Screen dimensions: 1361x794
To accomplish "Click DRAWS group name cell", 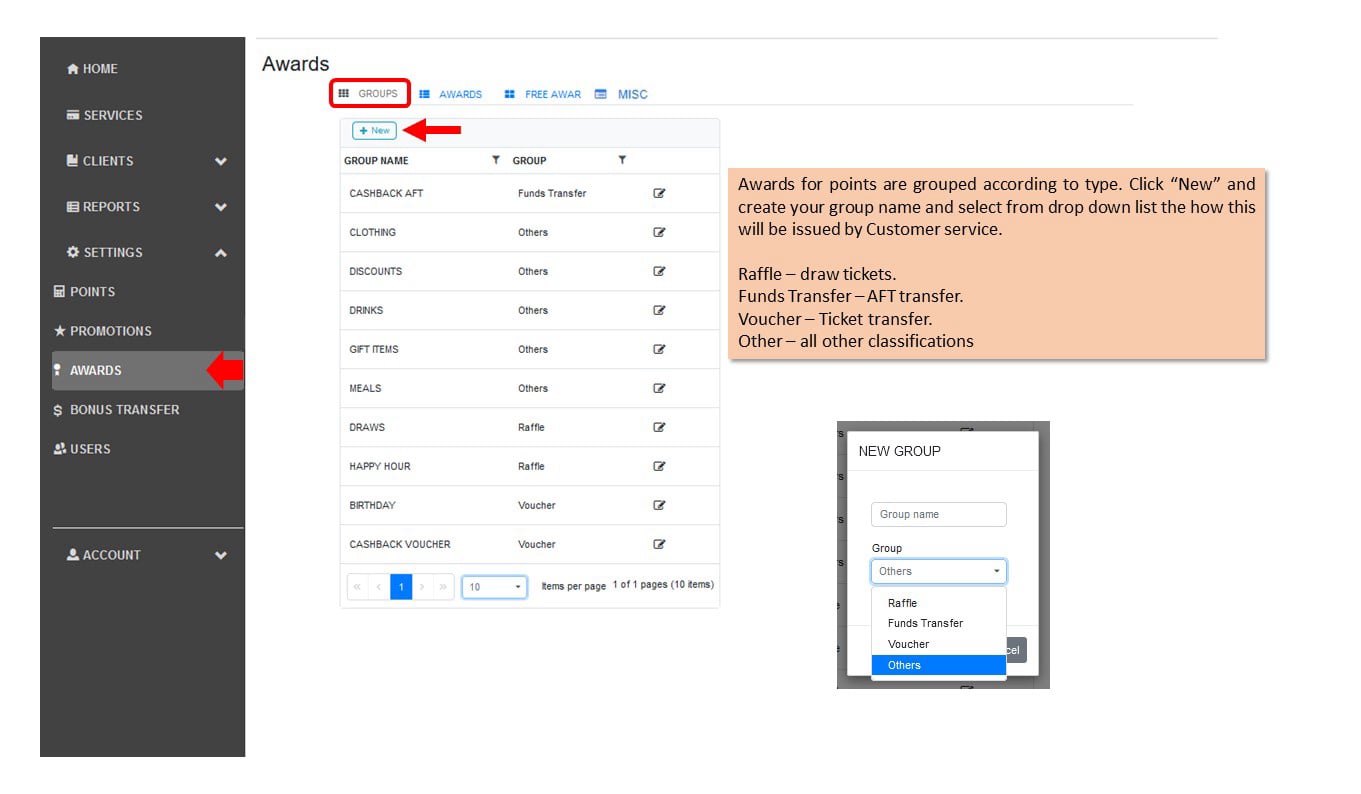I will [x=367, y=427].
